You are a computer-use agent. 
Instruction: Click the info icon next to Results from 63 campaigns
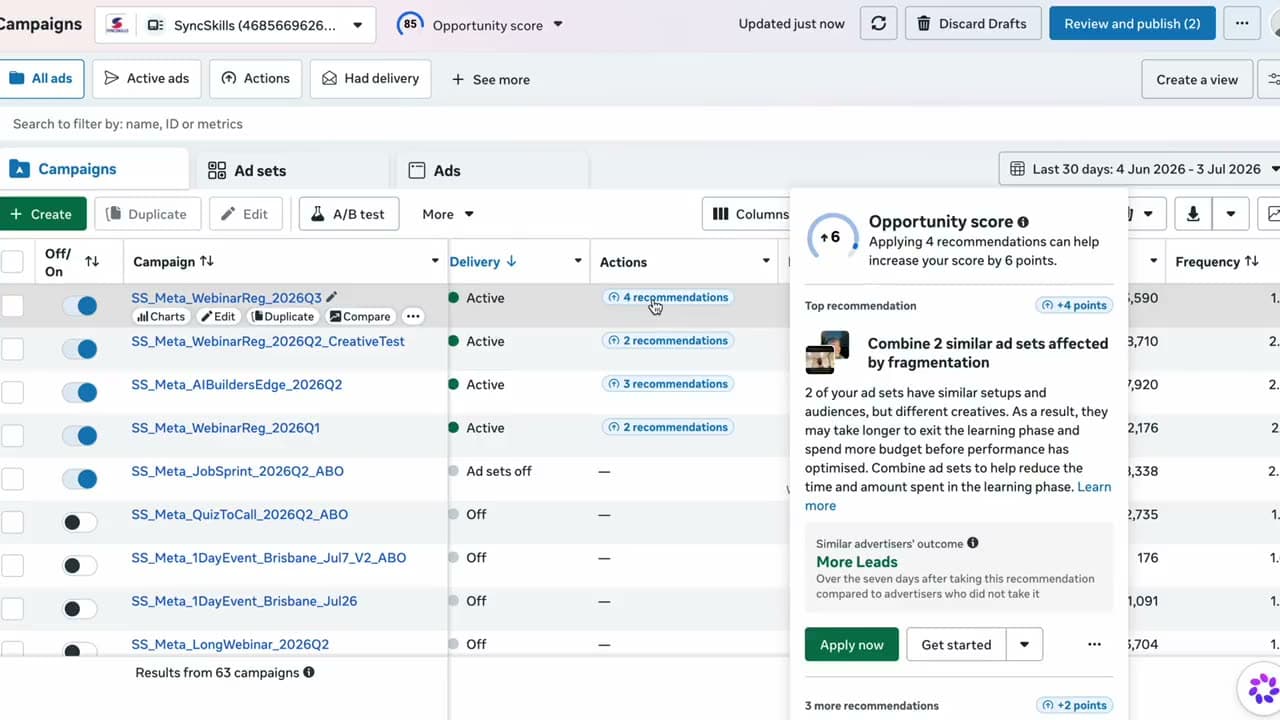(x=309, y=672)
